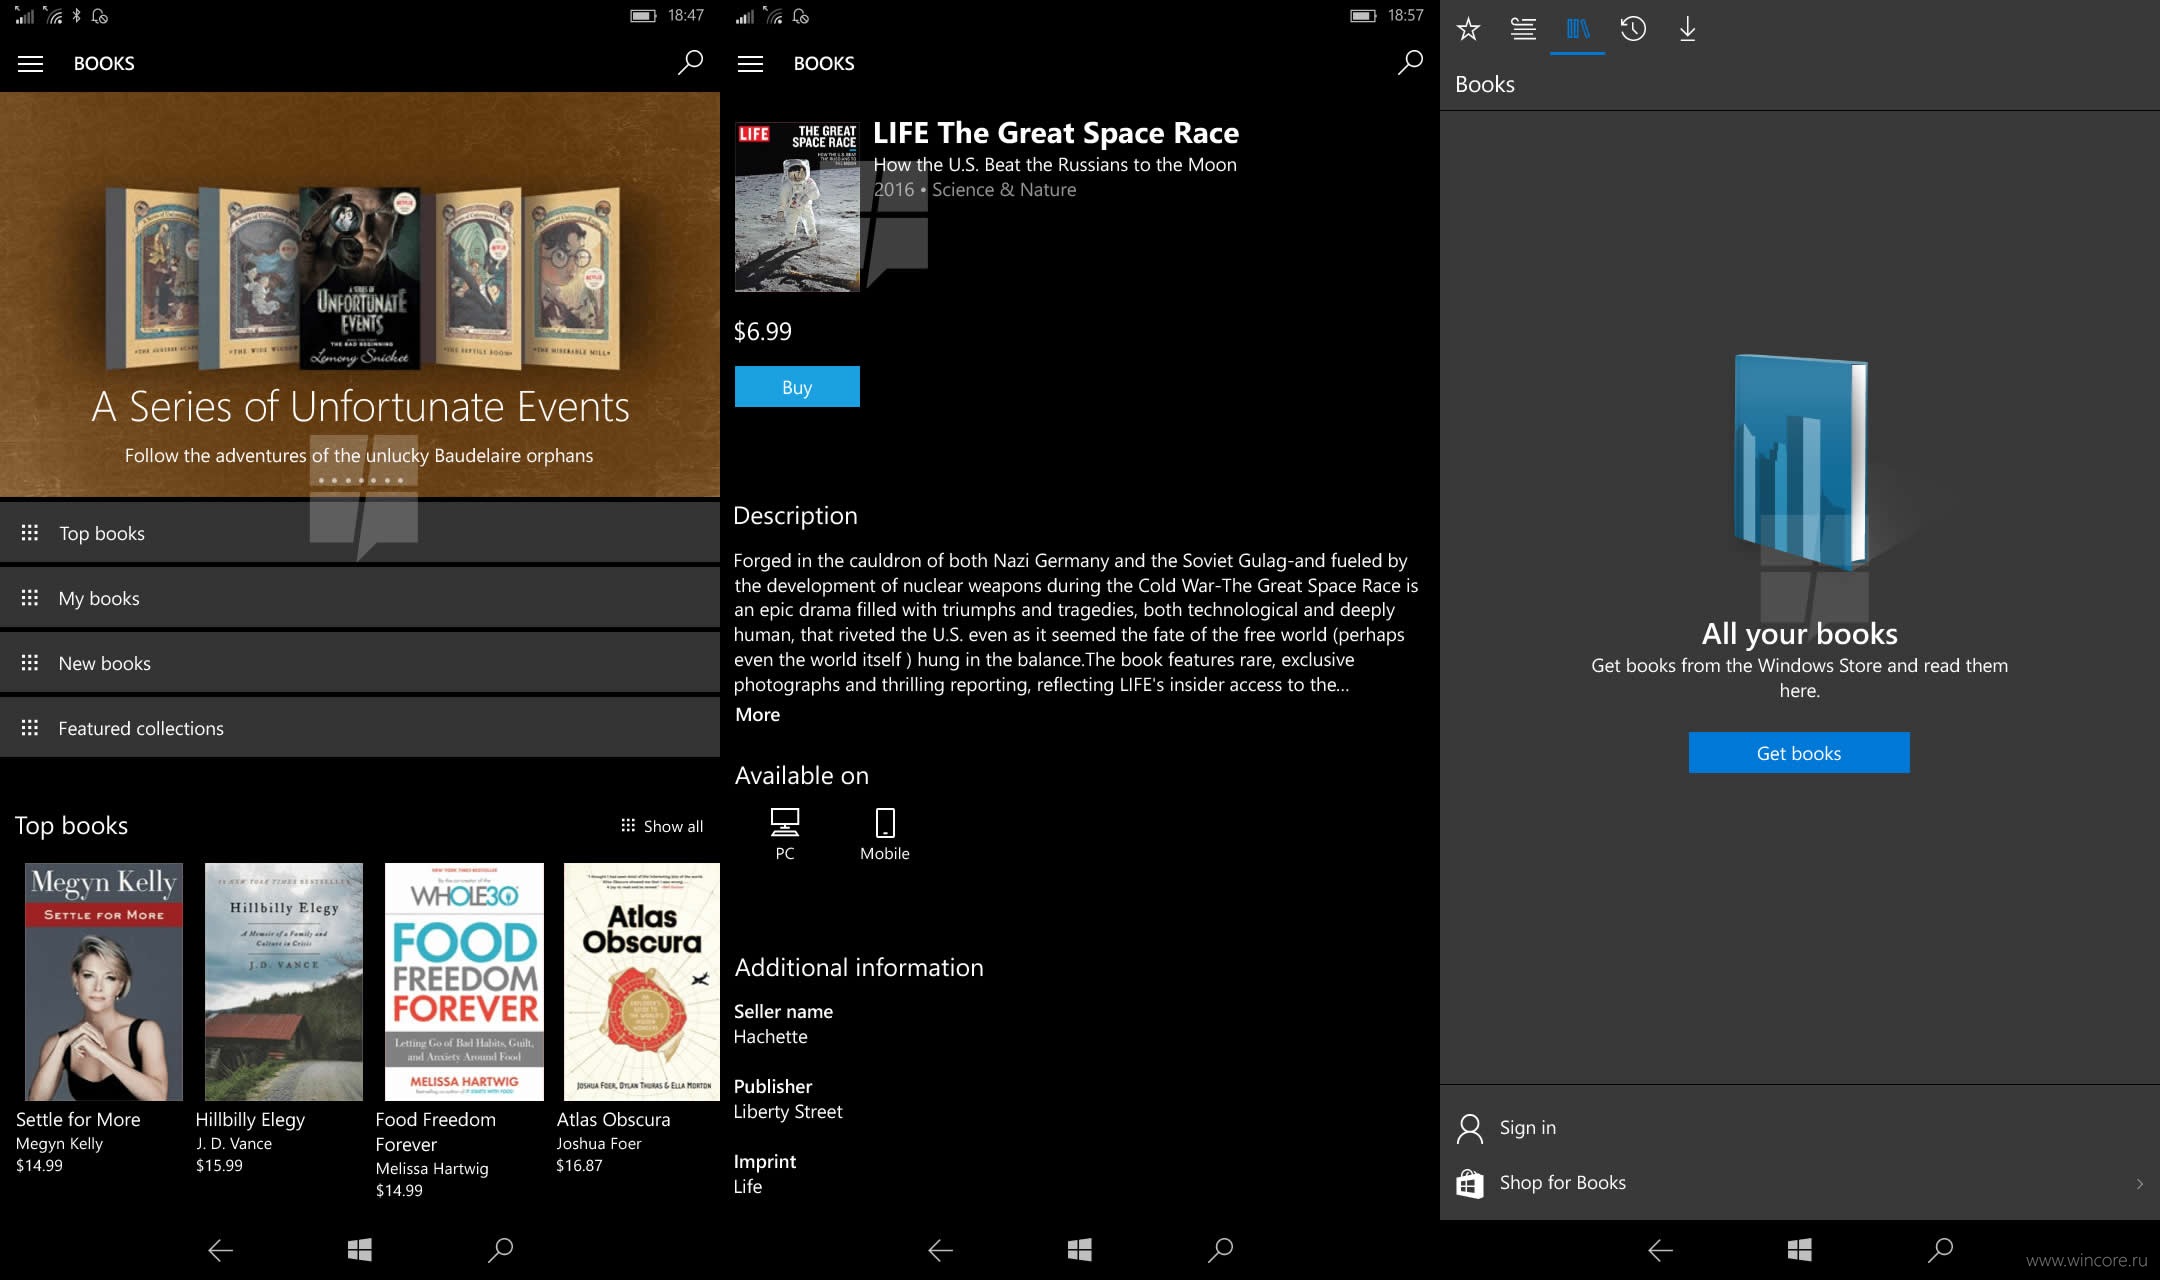Click the Get books button
Screen dimensions: 2160x1280
pos(1799,753)
